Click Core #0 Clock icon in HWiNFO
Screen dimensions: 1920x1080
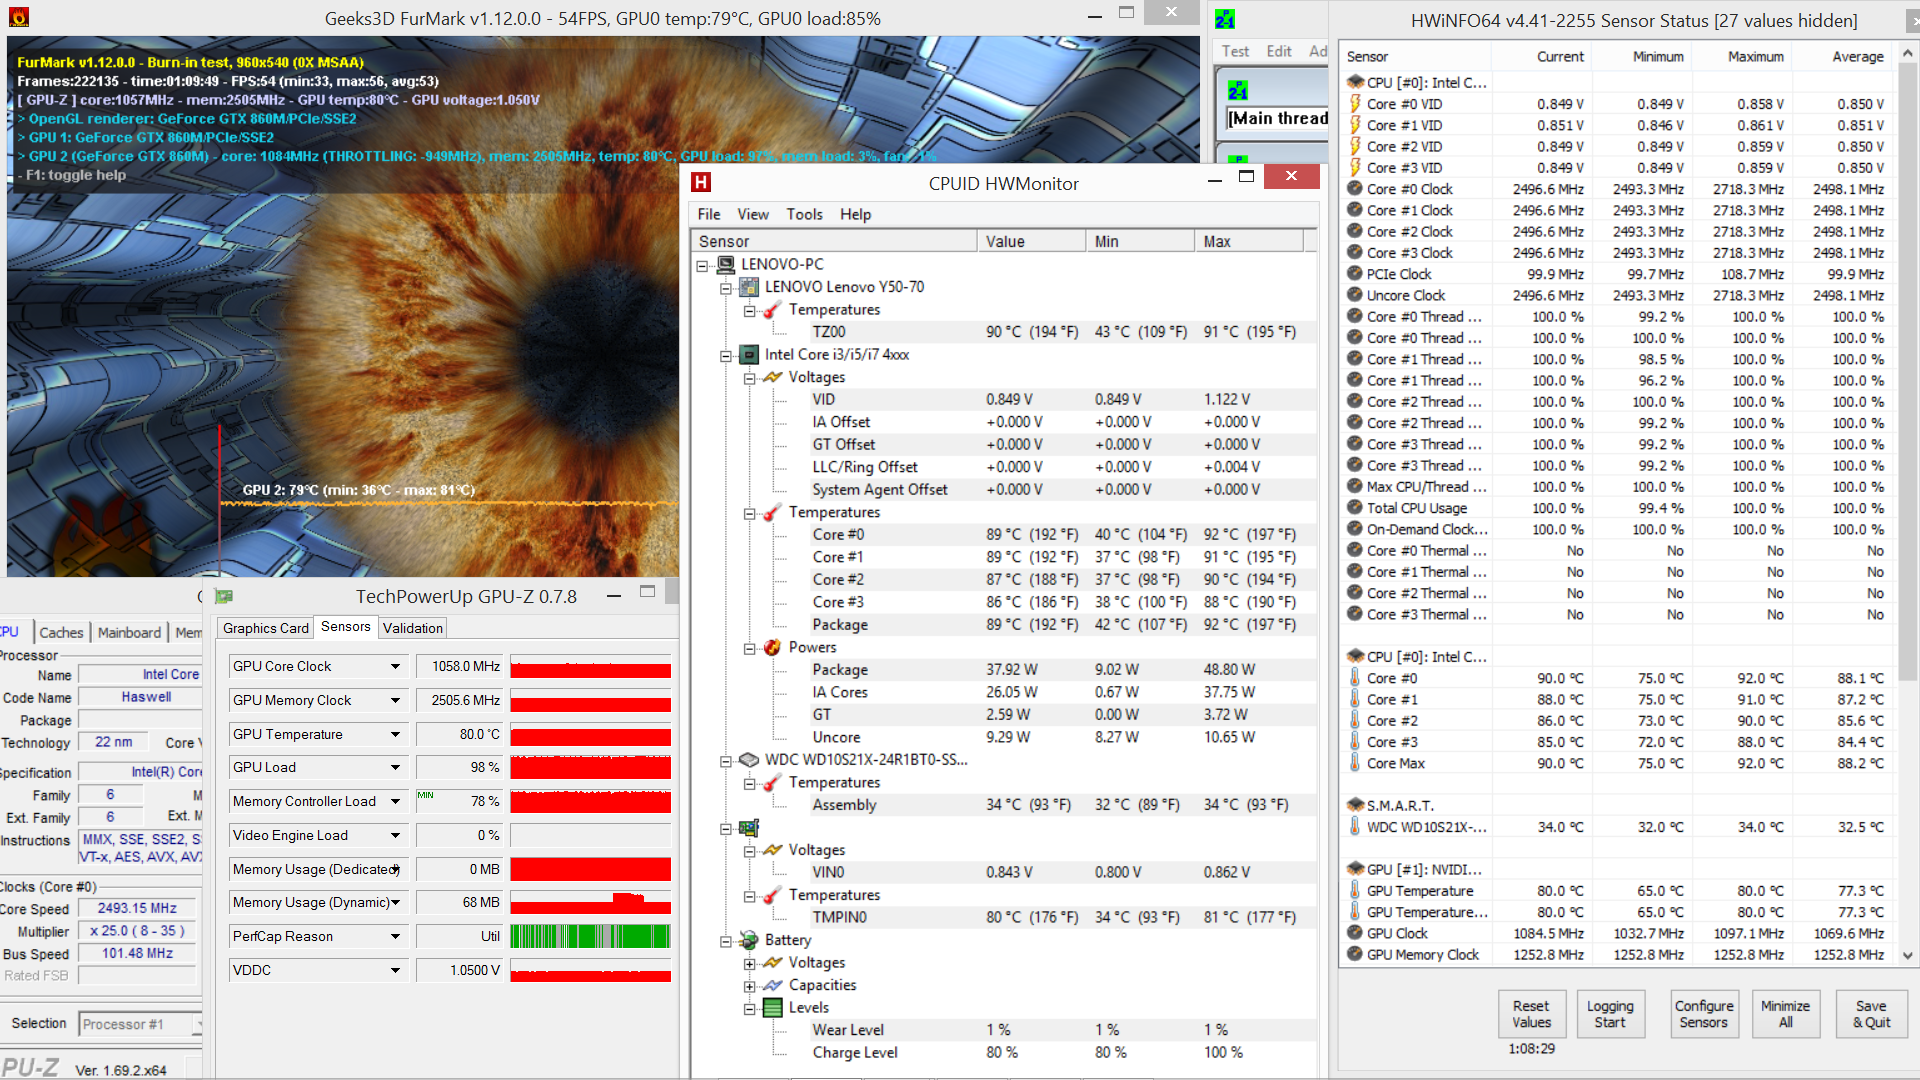[x=1355, y=189]
